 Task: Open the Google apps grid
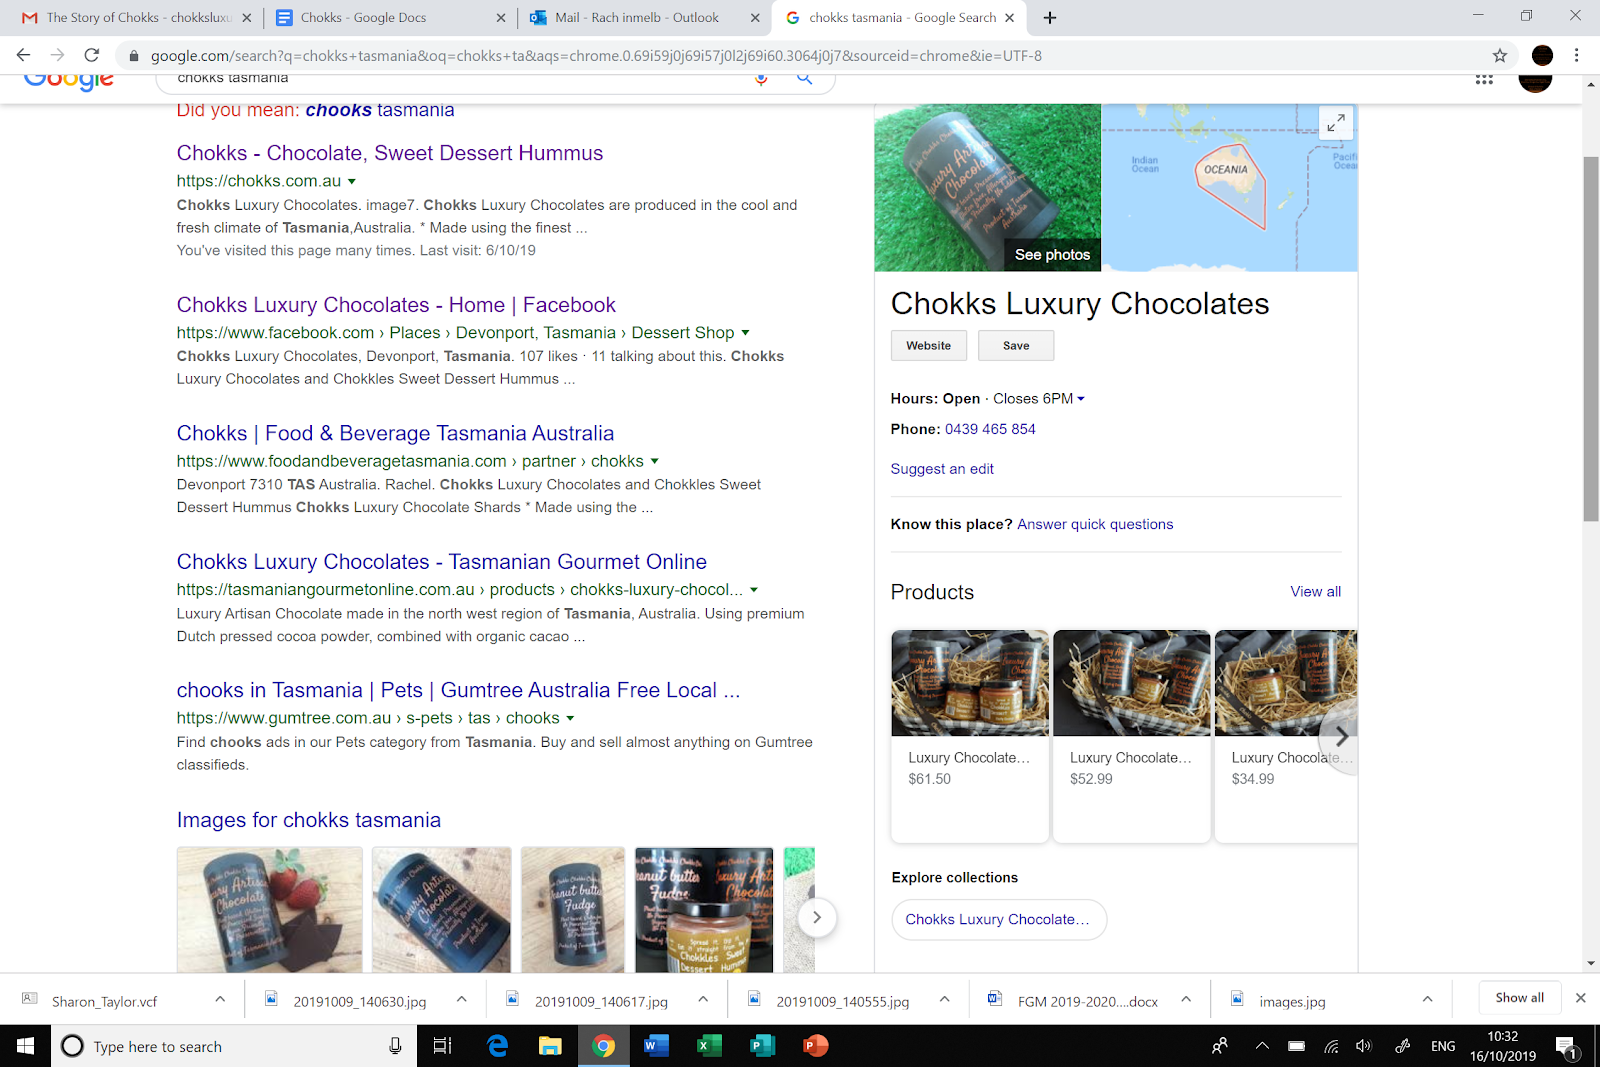1484,79
